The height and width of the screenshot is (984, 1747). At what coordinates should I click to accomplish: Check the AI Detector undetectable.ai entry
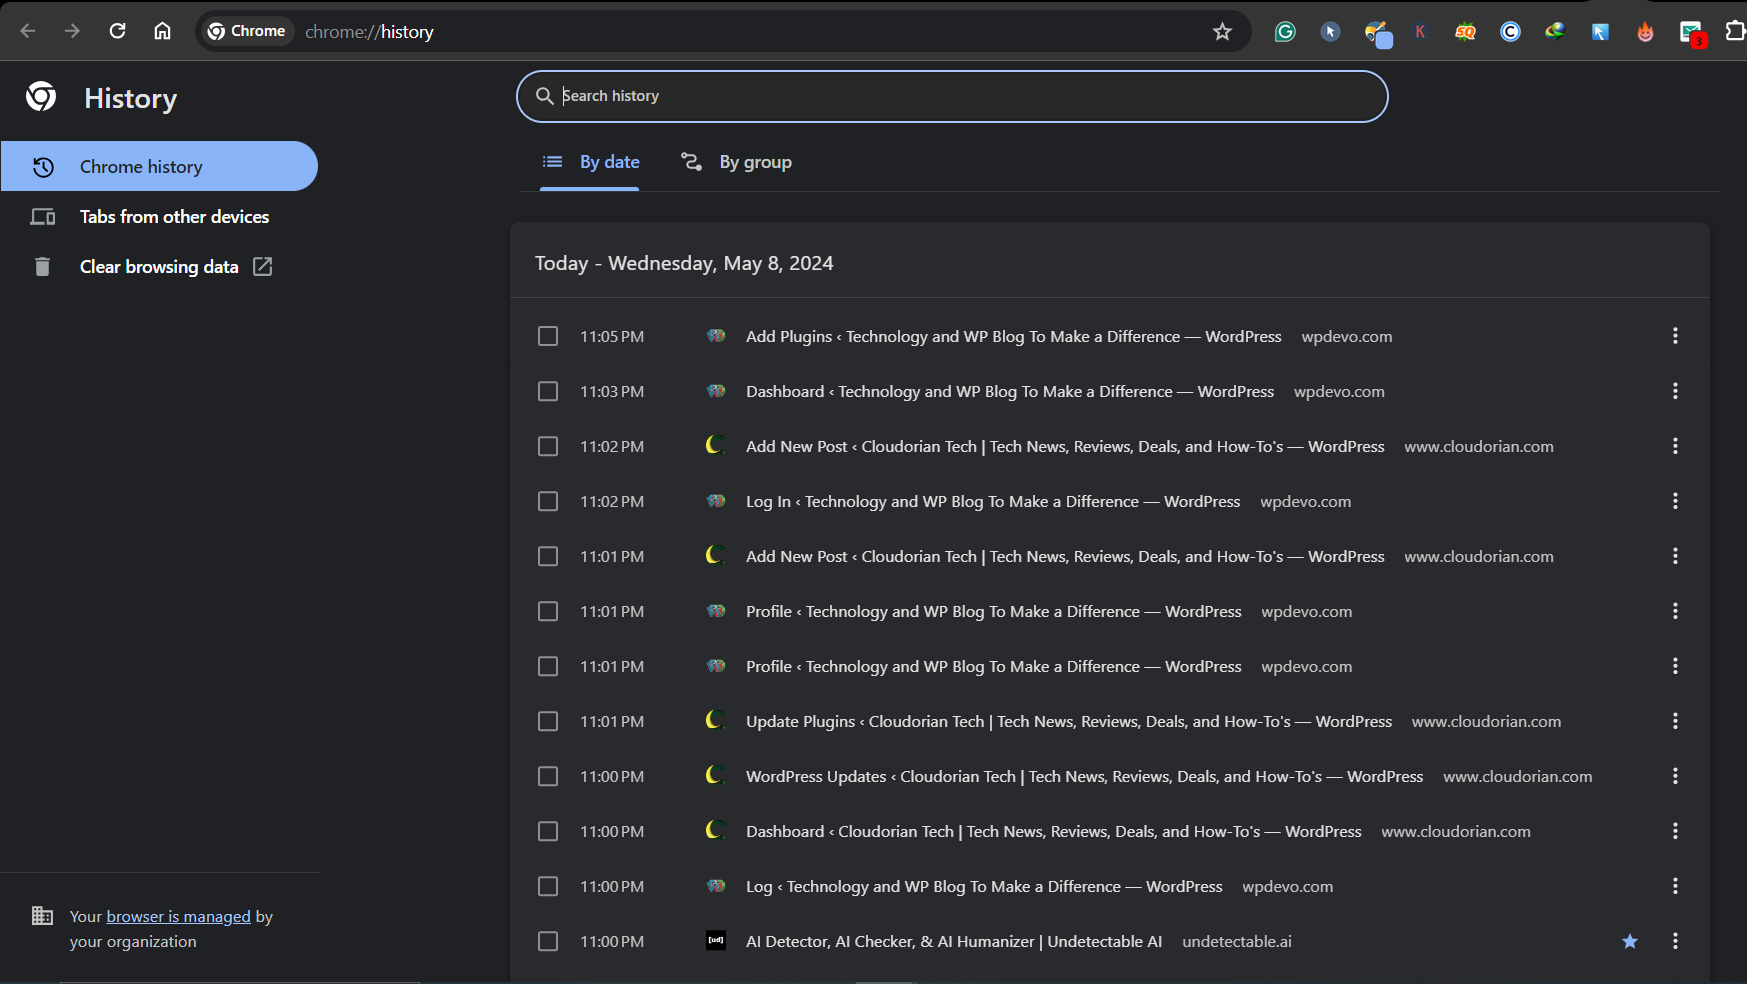[548, 941]
